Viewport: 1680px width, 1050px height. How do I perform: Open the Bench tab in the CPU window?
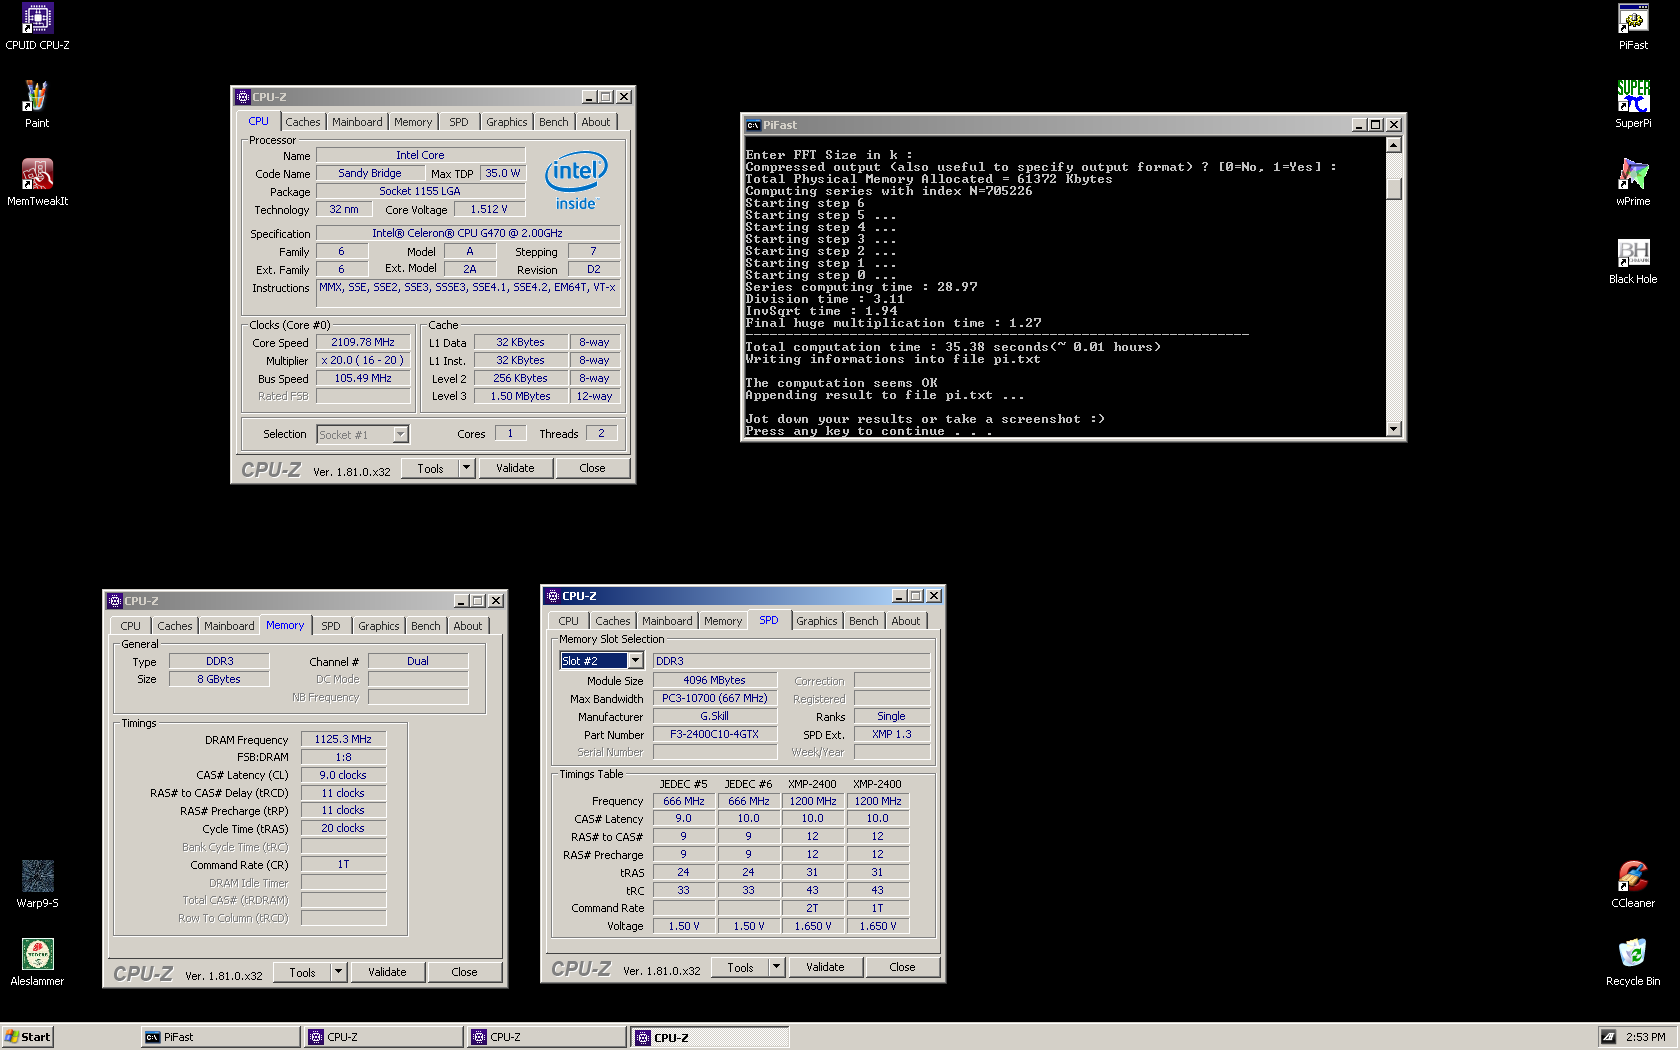pos(554,122)
